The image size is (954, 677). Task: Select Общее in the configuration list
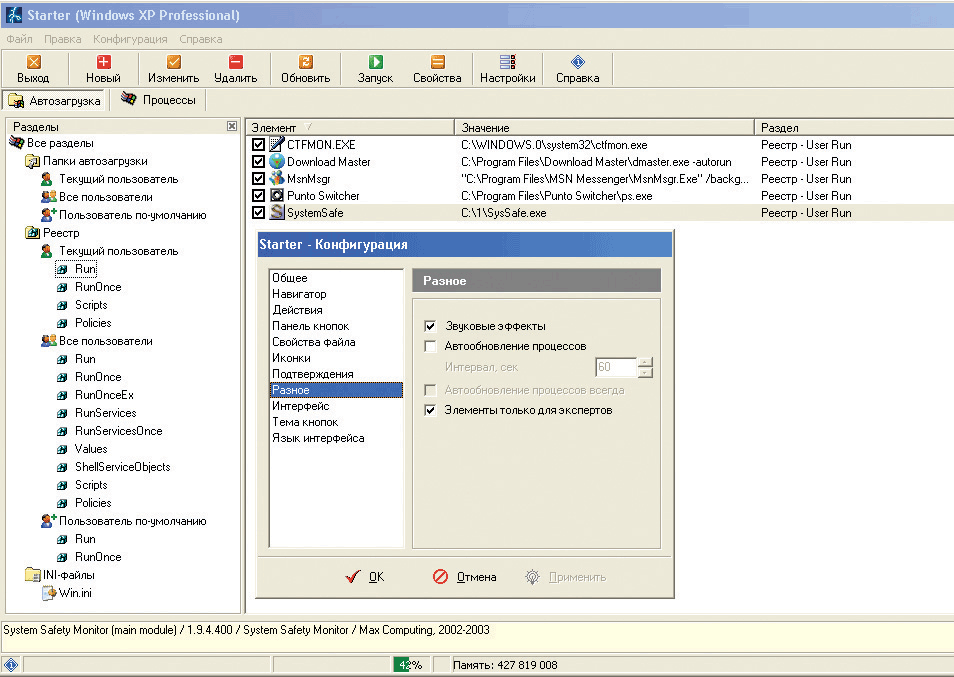click(x=336, y=278)
